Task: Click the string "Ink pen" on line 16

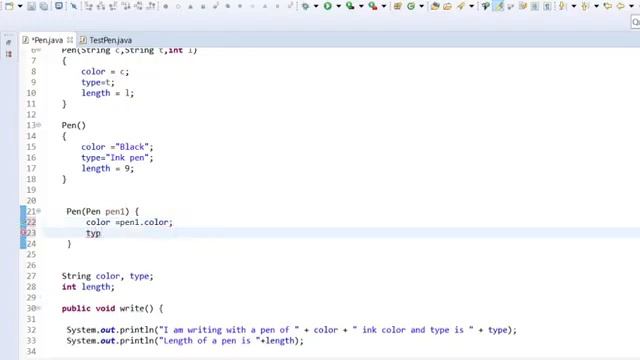Action: [x=127, y=158]
